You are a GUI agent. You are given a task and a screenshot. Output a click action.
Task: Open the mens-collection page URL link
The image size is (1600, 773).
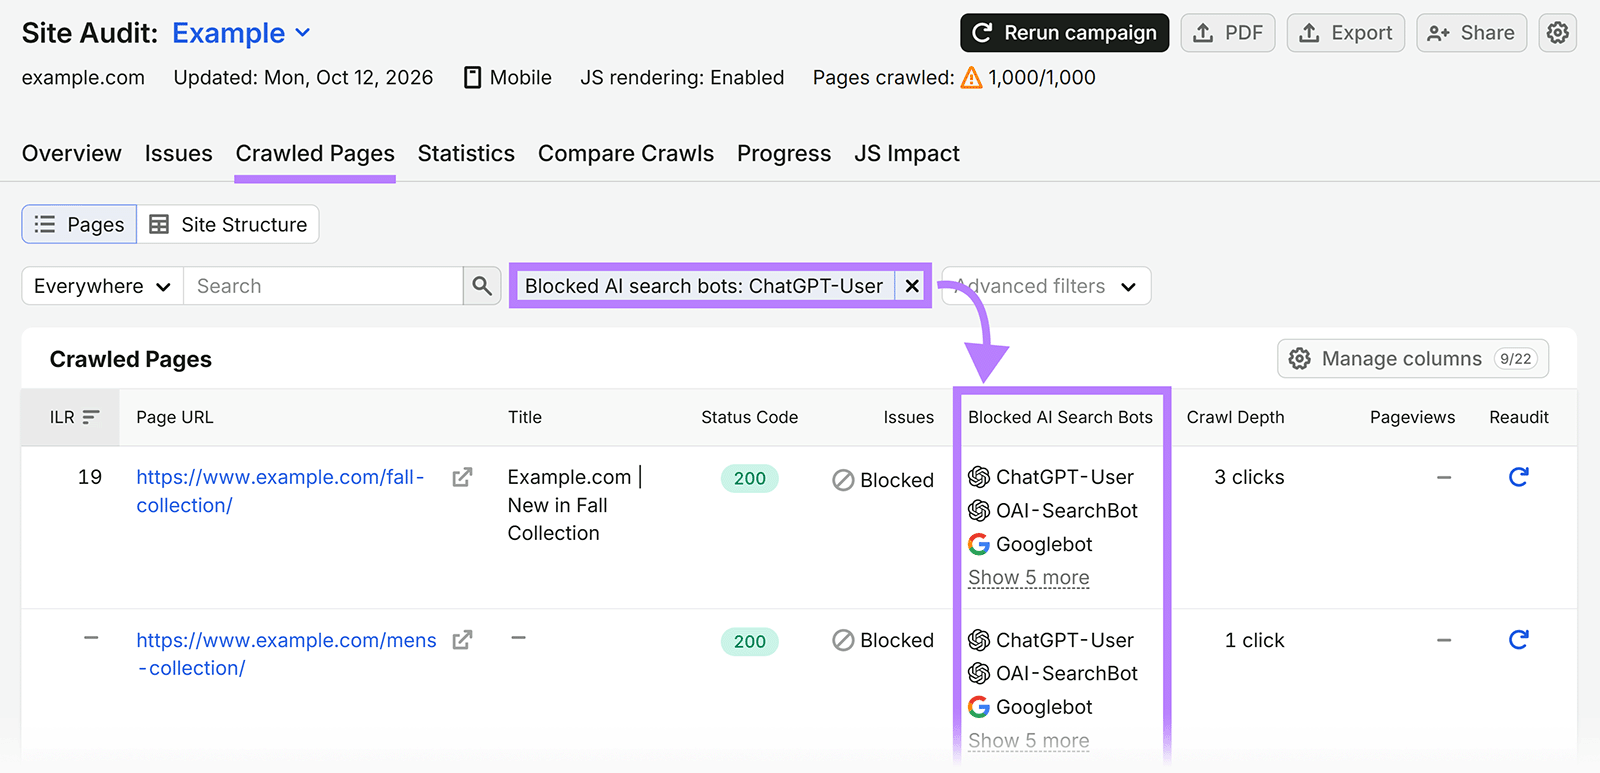tap(286, 654)
